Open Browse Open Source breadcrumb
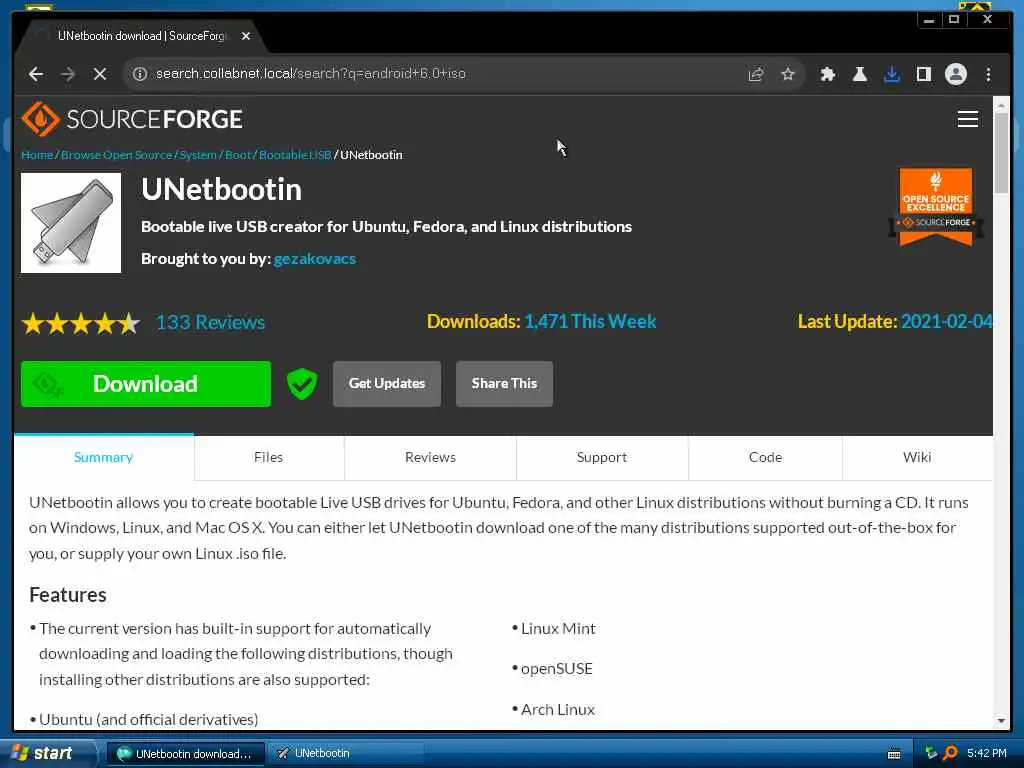Screen dimensions: 1024x768 [116, 155]
